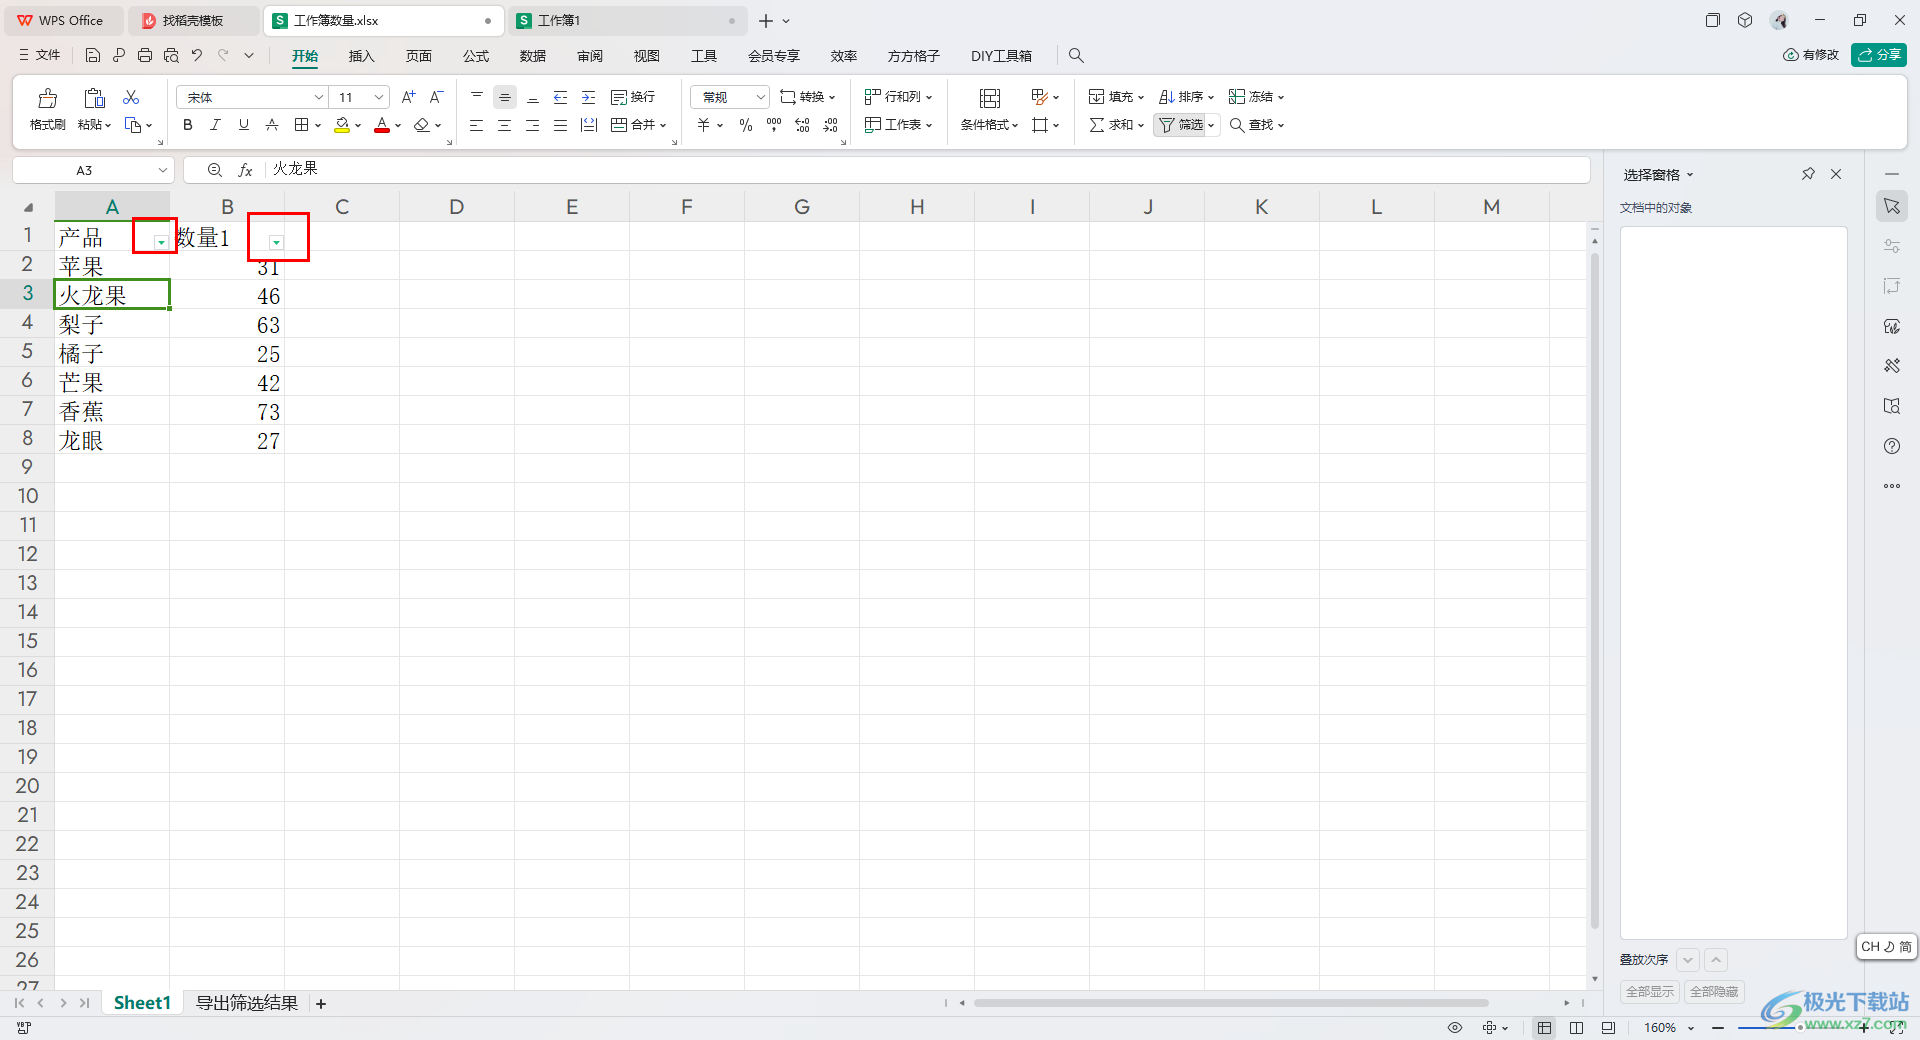This screenshot has width=1920, height=1040.
Task: Click the fx insert function icon
Action: coord(245,170)
